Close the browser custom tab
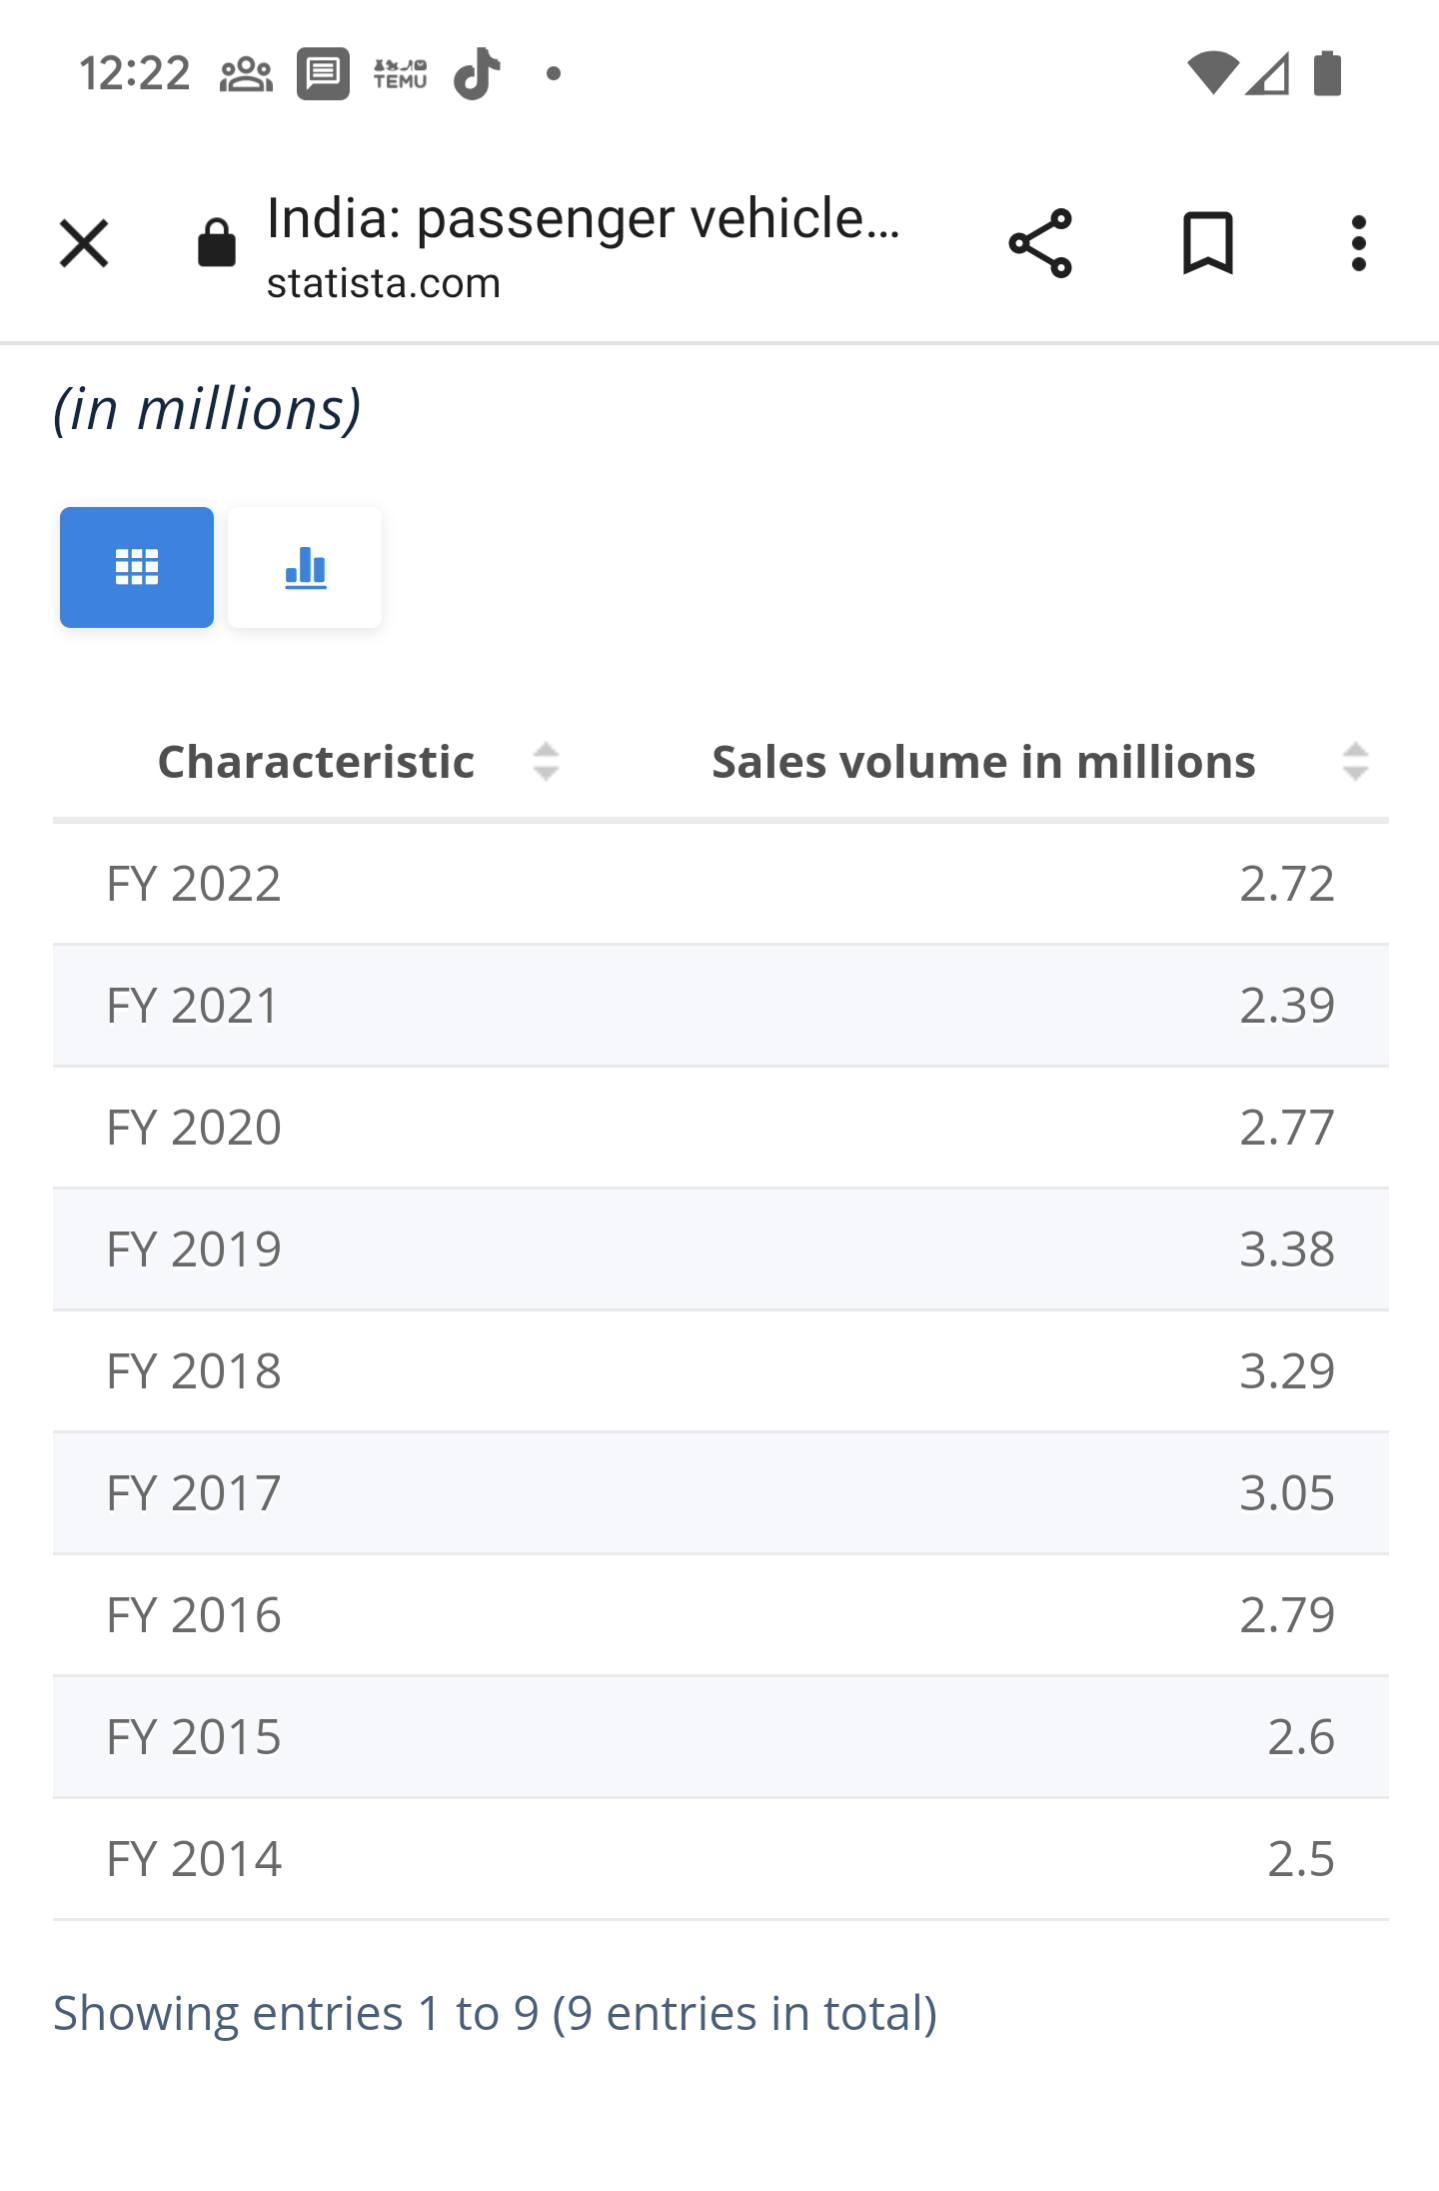 click(84, 244)
